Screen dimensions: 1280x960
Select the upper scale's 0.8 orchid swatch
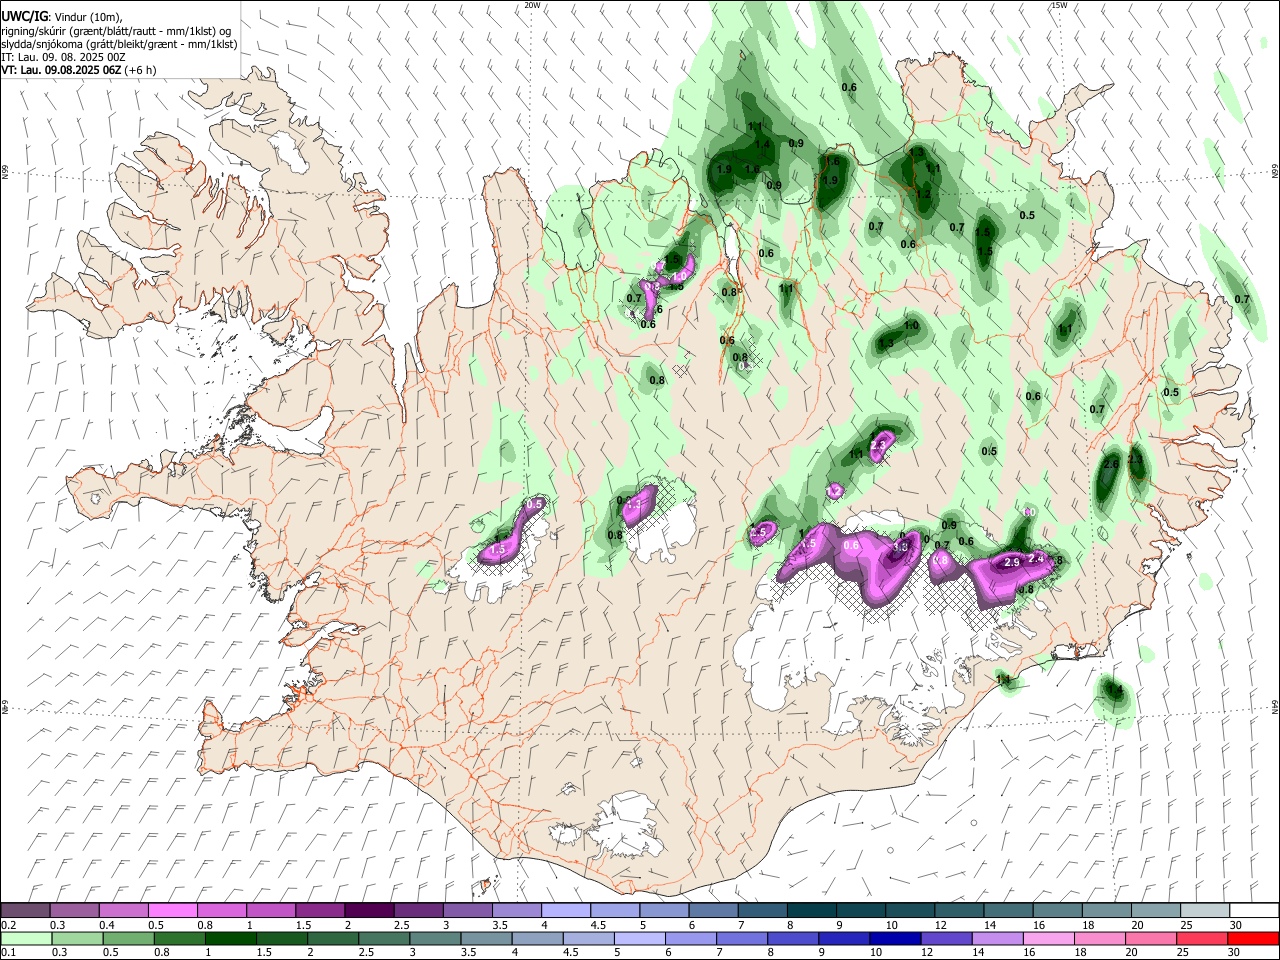(x=222, y=911)
